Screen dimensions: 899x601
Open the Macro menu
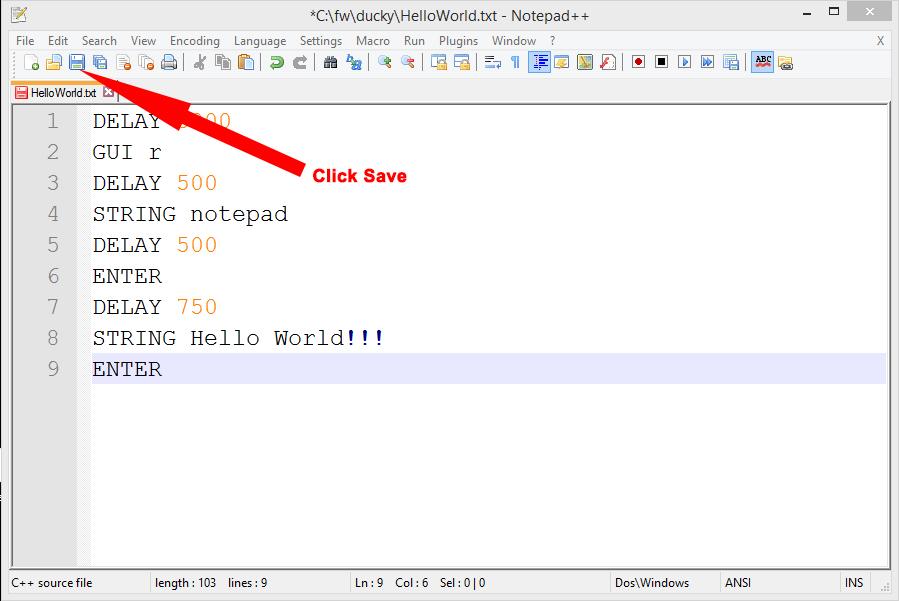pos(373,41)
